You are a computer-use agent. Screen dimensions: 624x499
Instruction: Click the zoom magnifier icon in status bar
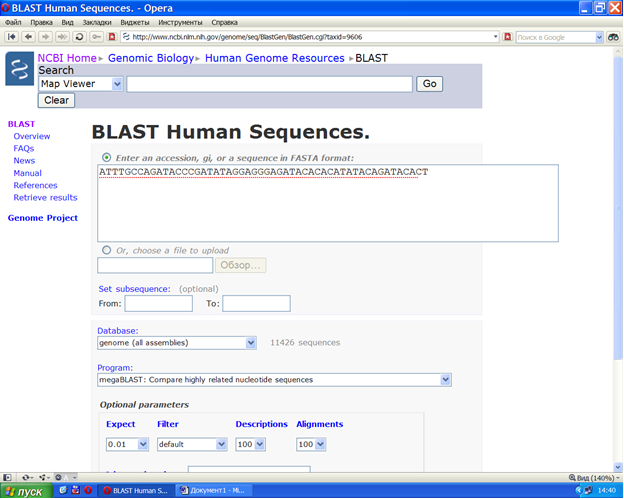tap(572, 477)
